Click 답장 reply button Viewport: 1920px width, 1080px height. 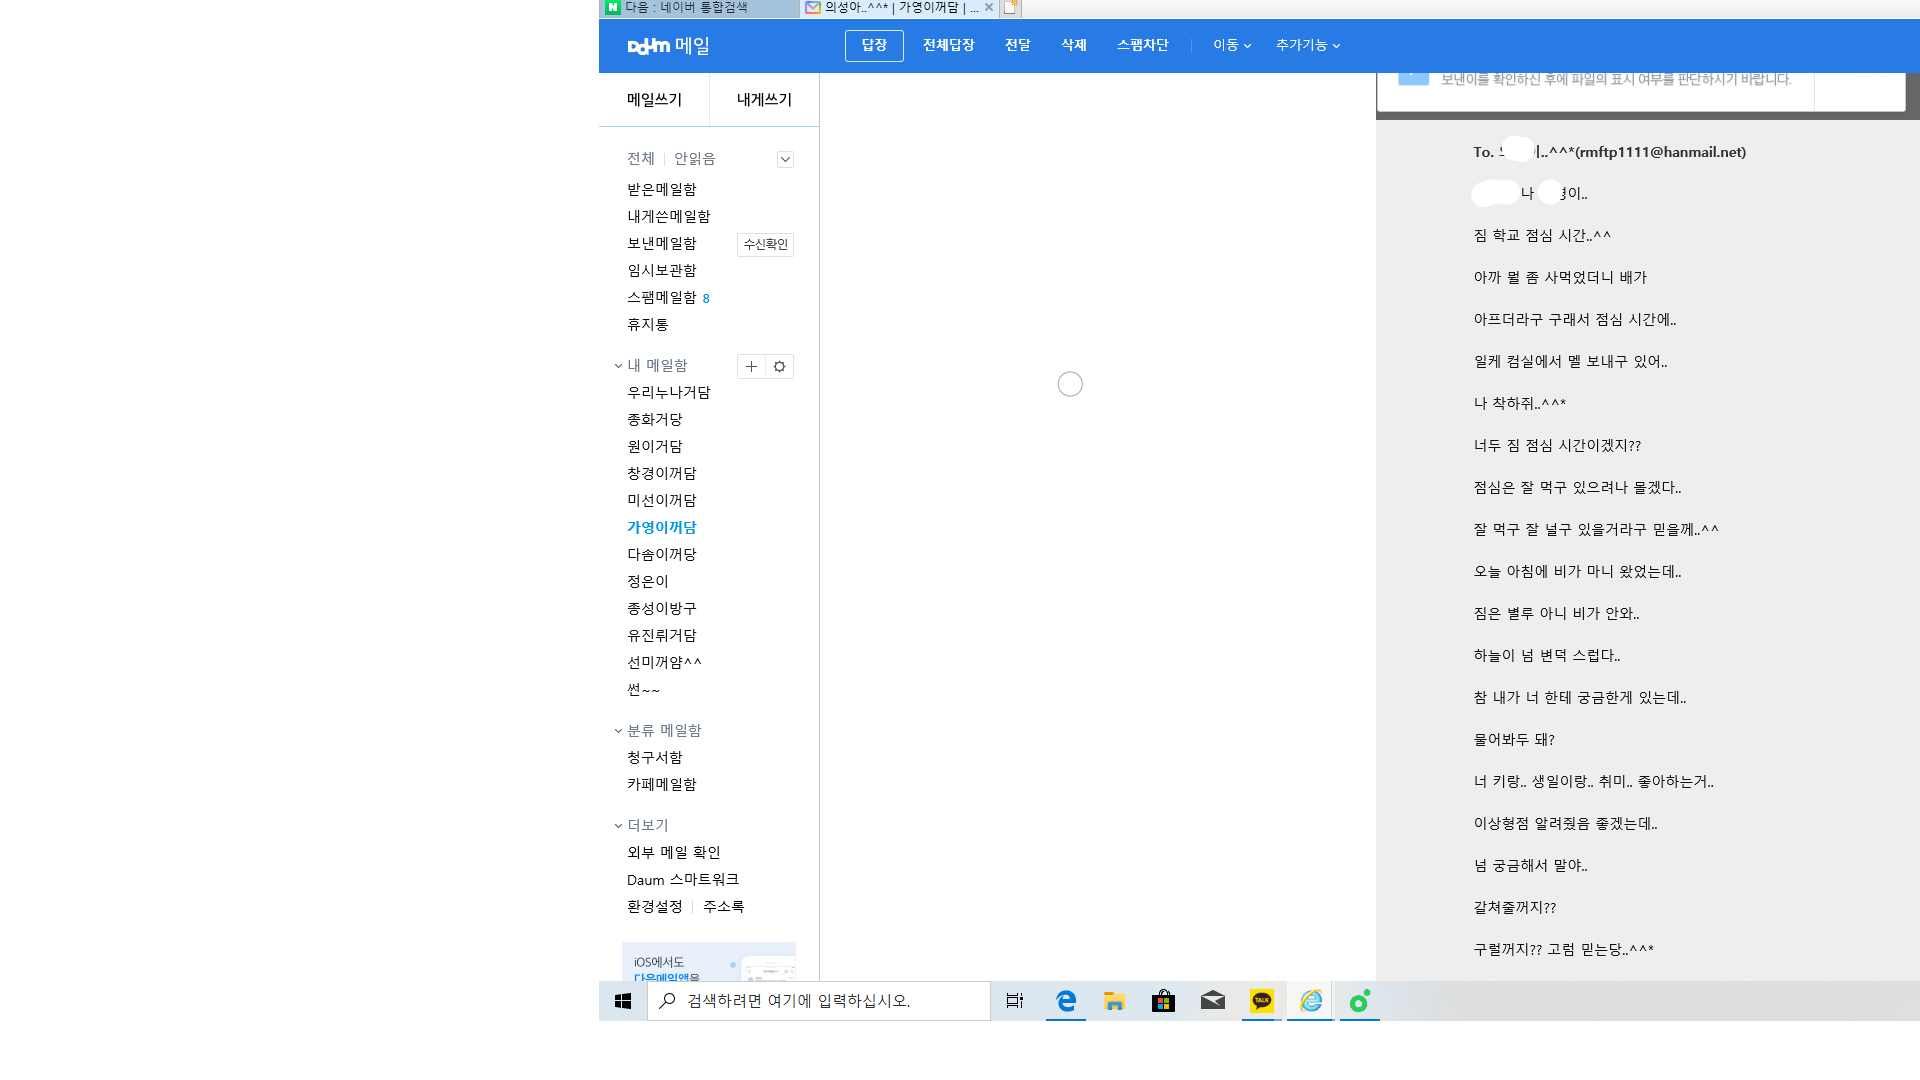[874, 45]
